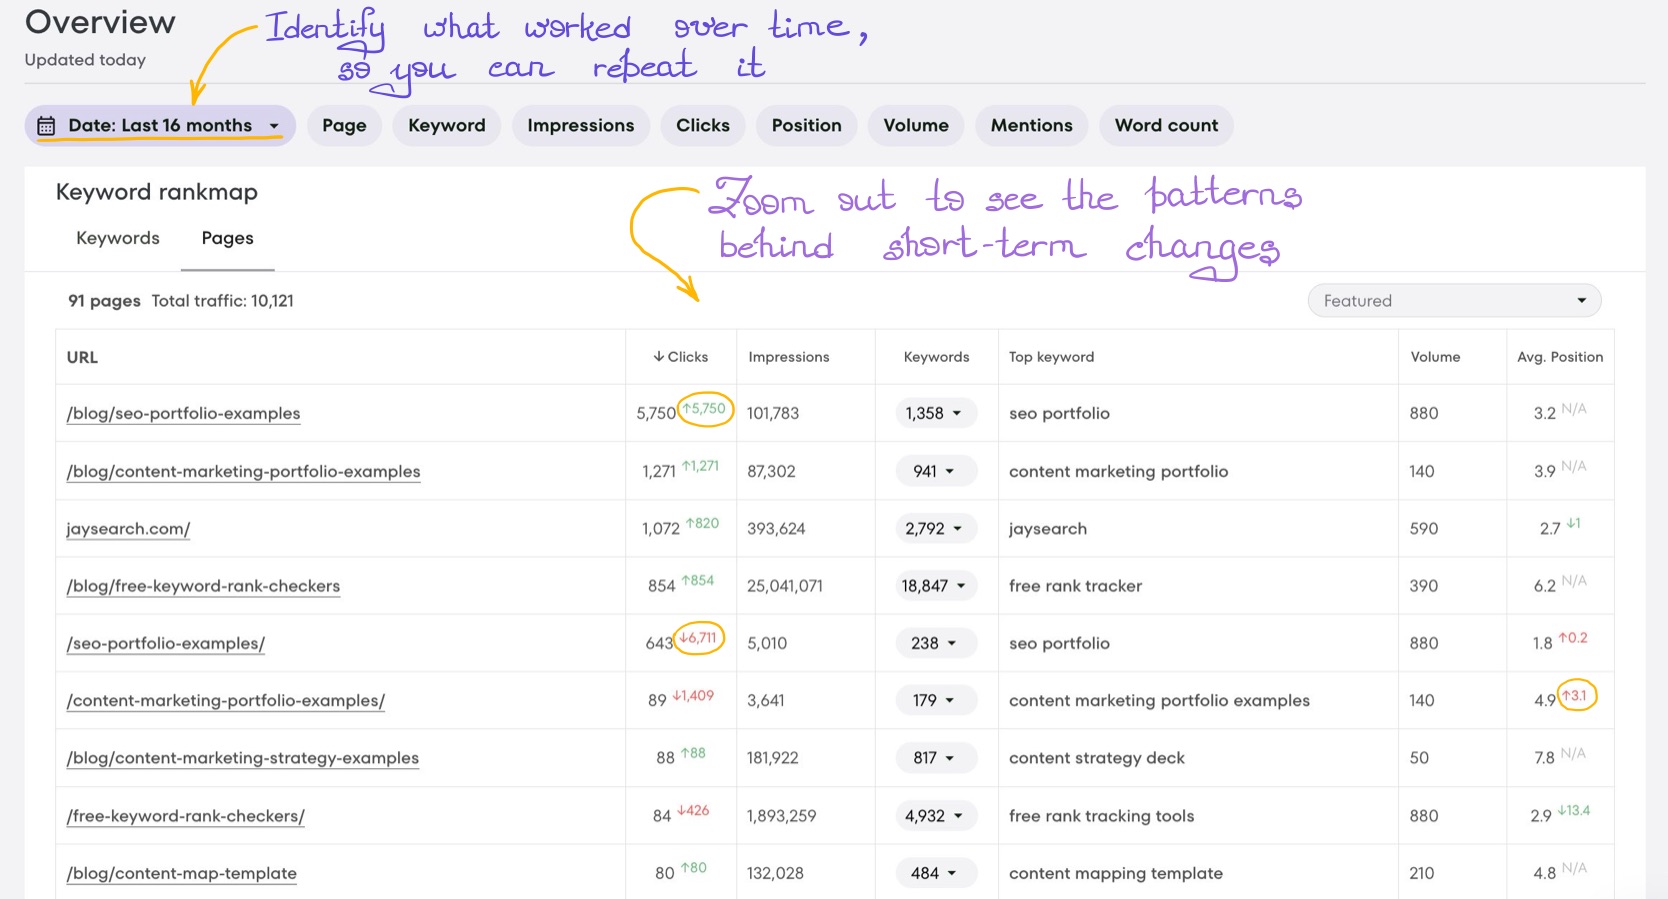This screenshot has width=1668, height=899.
Task: Click the 181,922 impressions value
Action: [772, 758]
